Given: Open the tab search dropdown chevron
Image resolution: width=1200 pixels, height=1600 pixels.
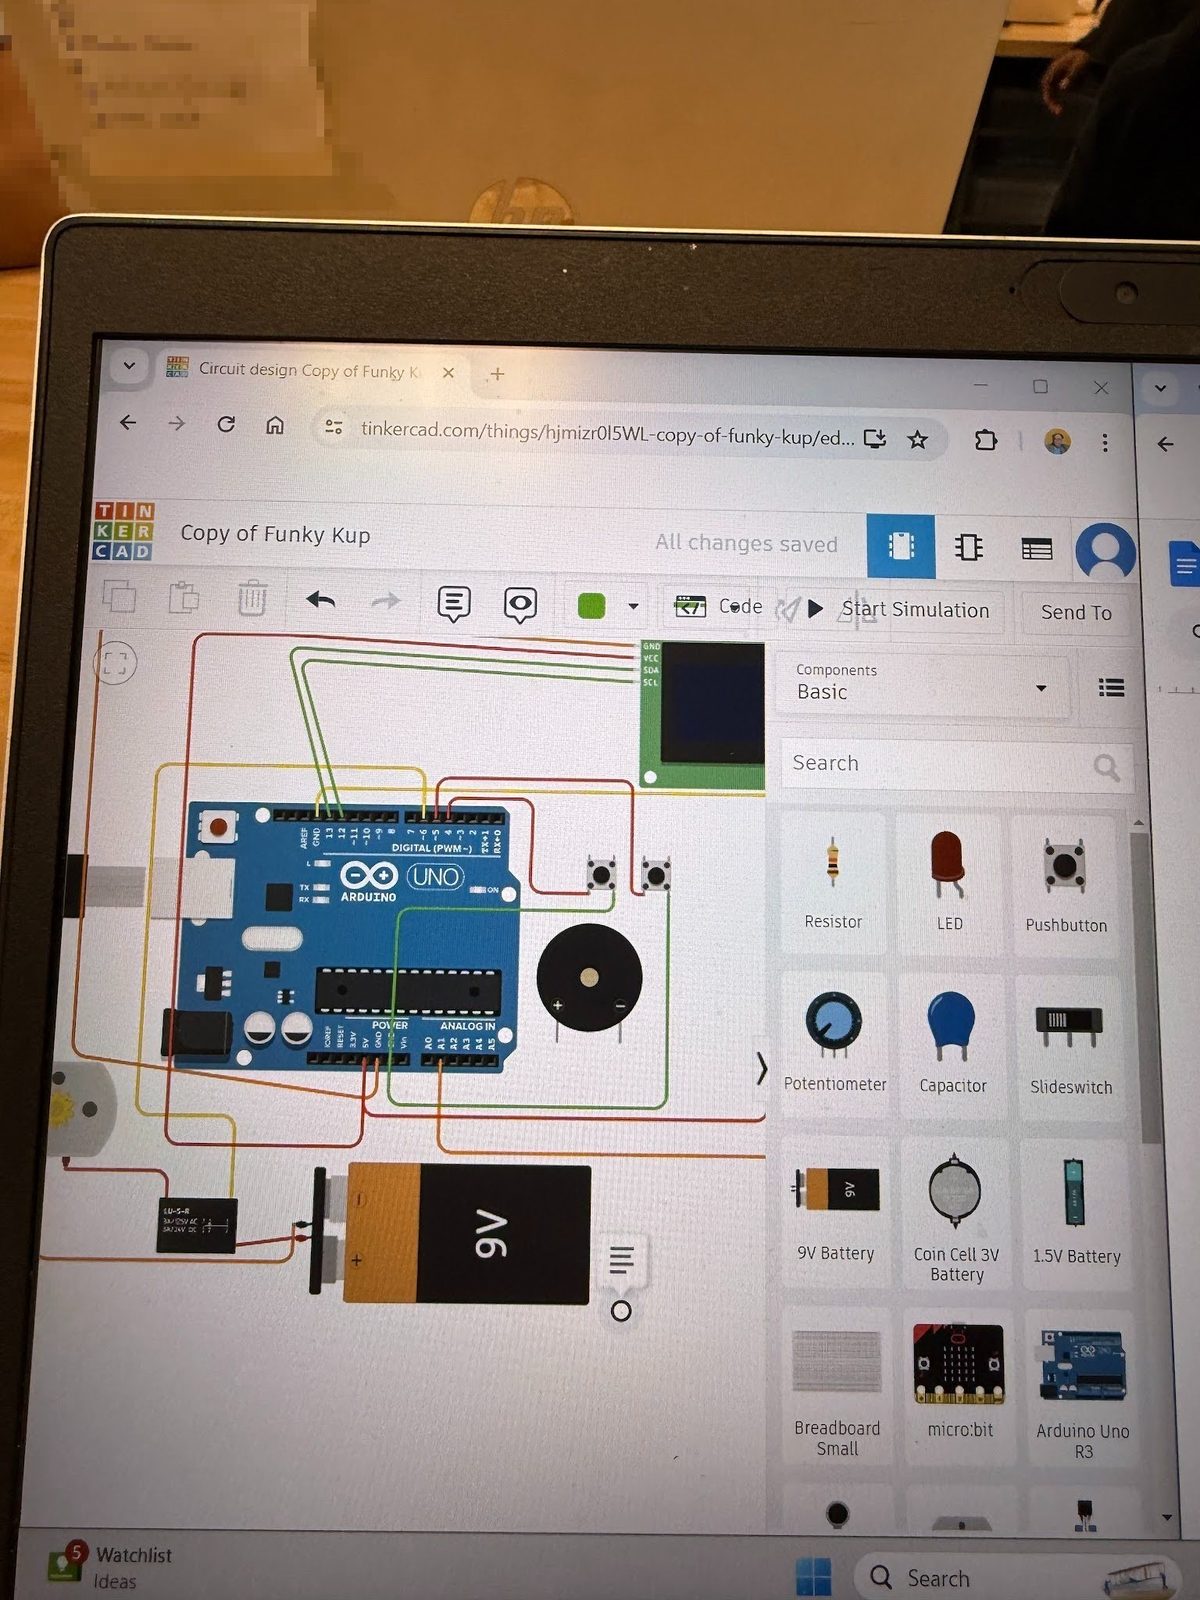Looking at the screenshot, I should [x=129, y=366].
